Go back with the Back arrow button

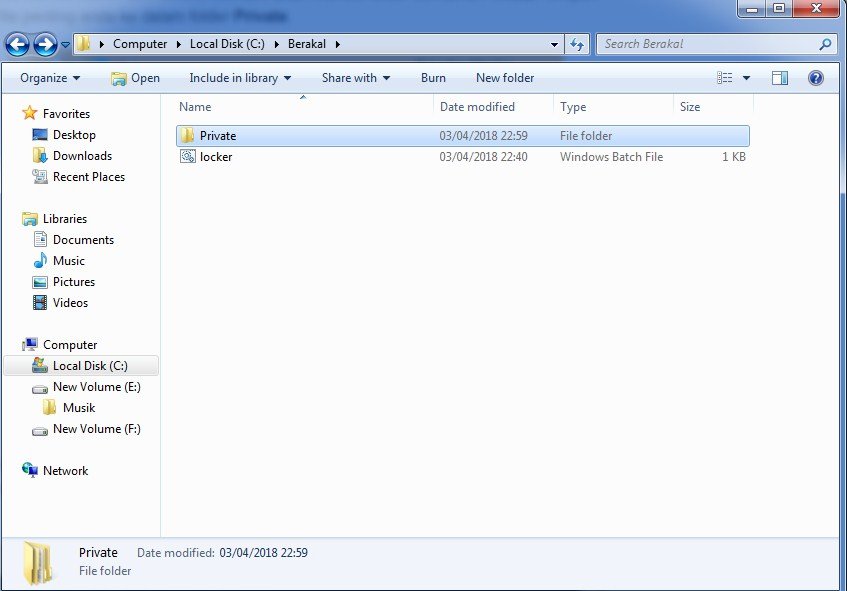pos(17,44)
